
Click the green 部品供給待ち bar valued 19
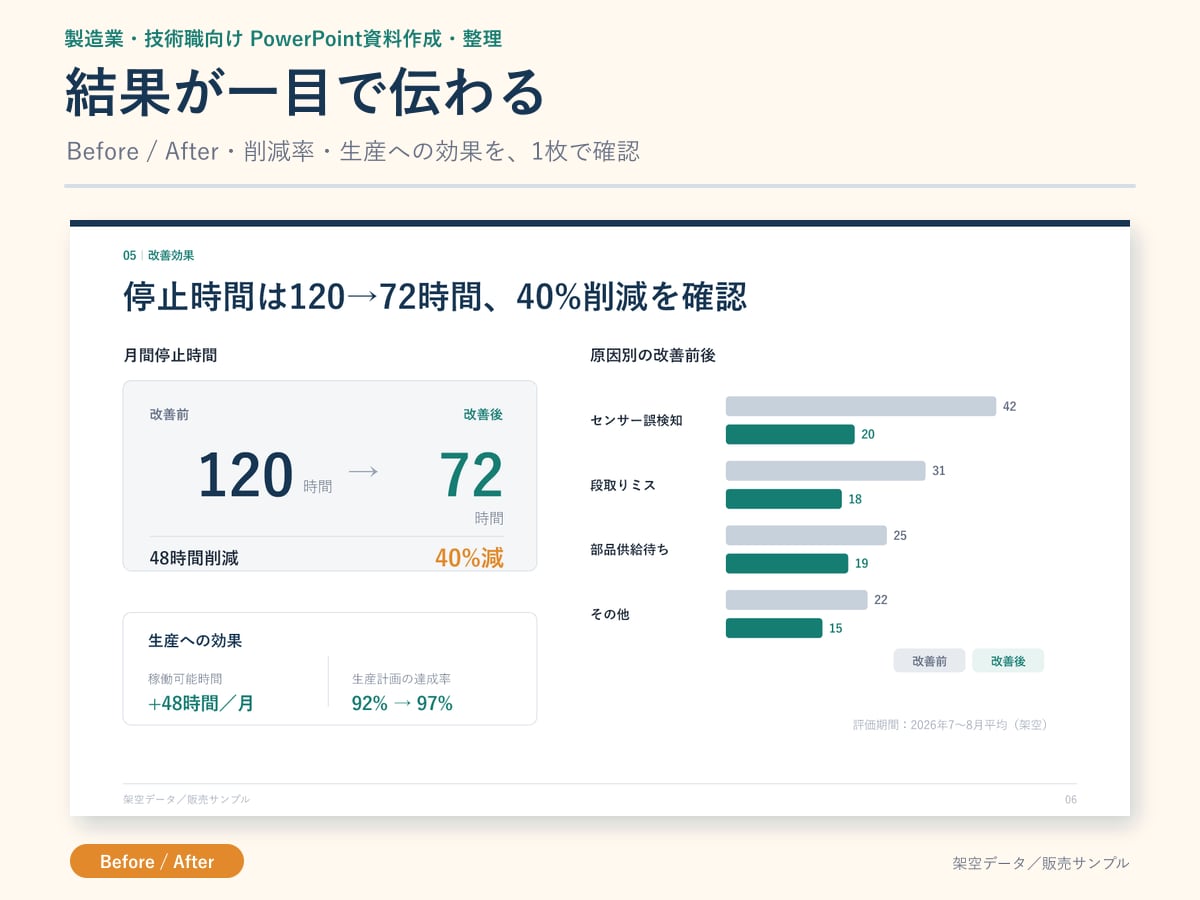coord(787,563)
